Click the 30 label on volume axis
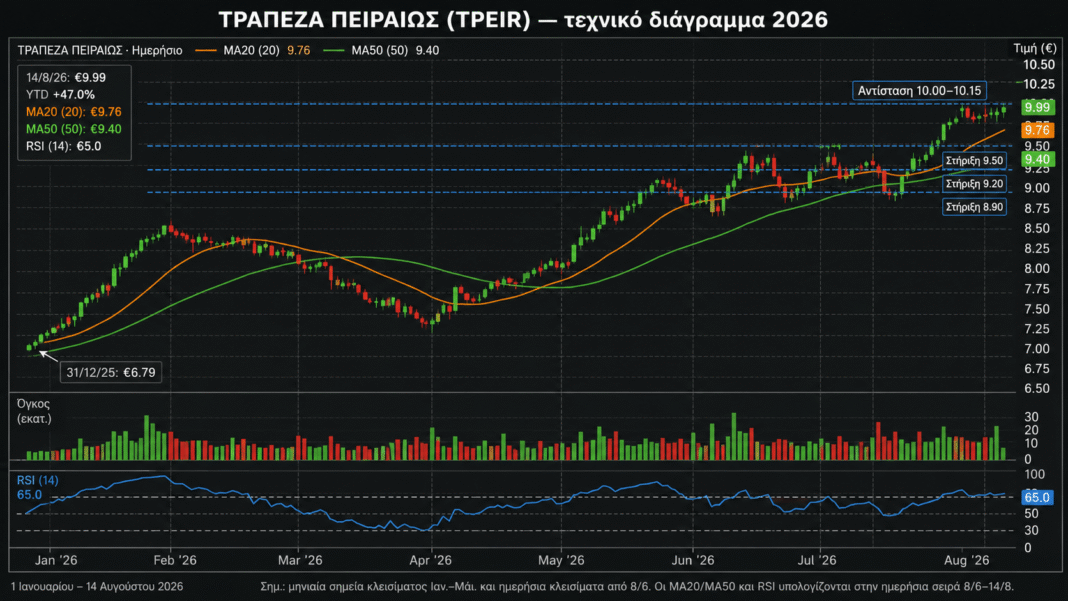 click(1031, 416)
